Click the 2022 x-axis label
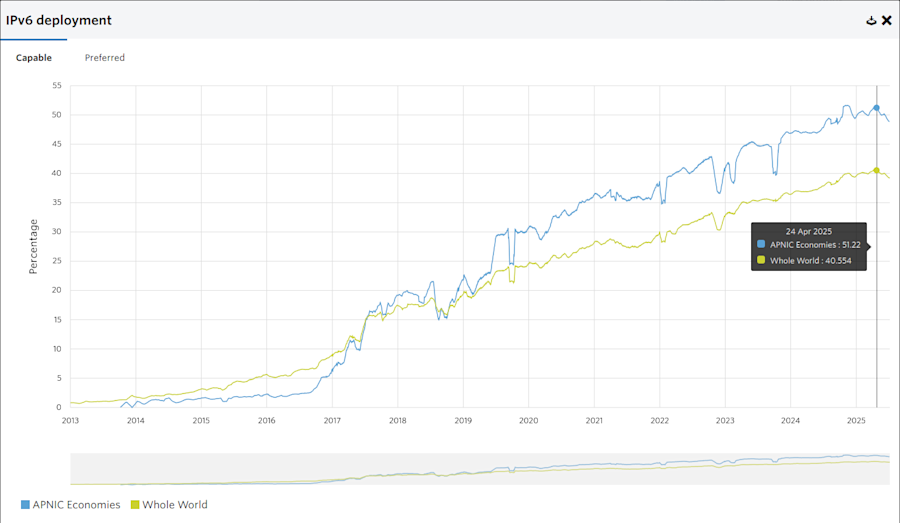Image resolution: width=900 pixels, height=523 pixels. [x=660, y=420]
